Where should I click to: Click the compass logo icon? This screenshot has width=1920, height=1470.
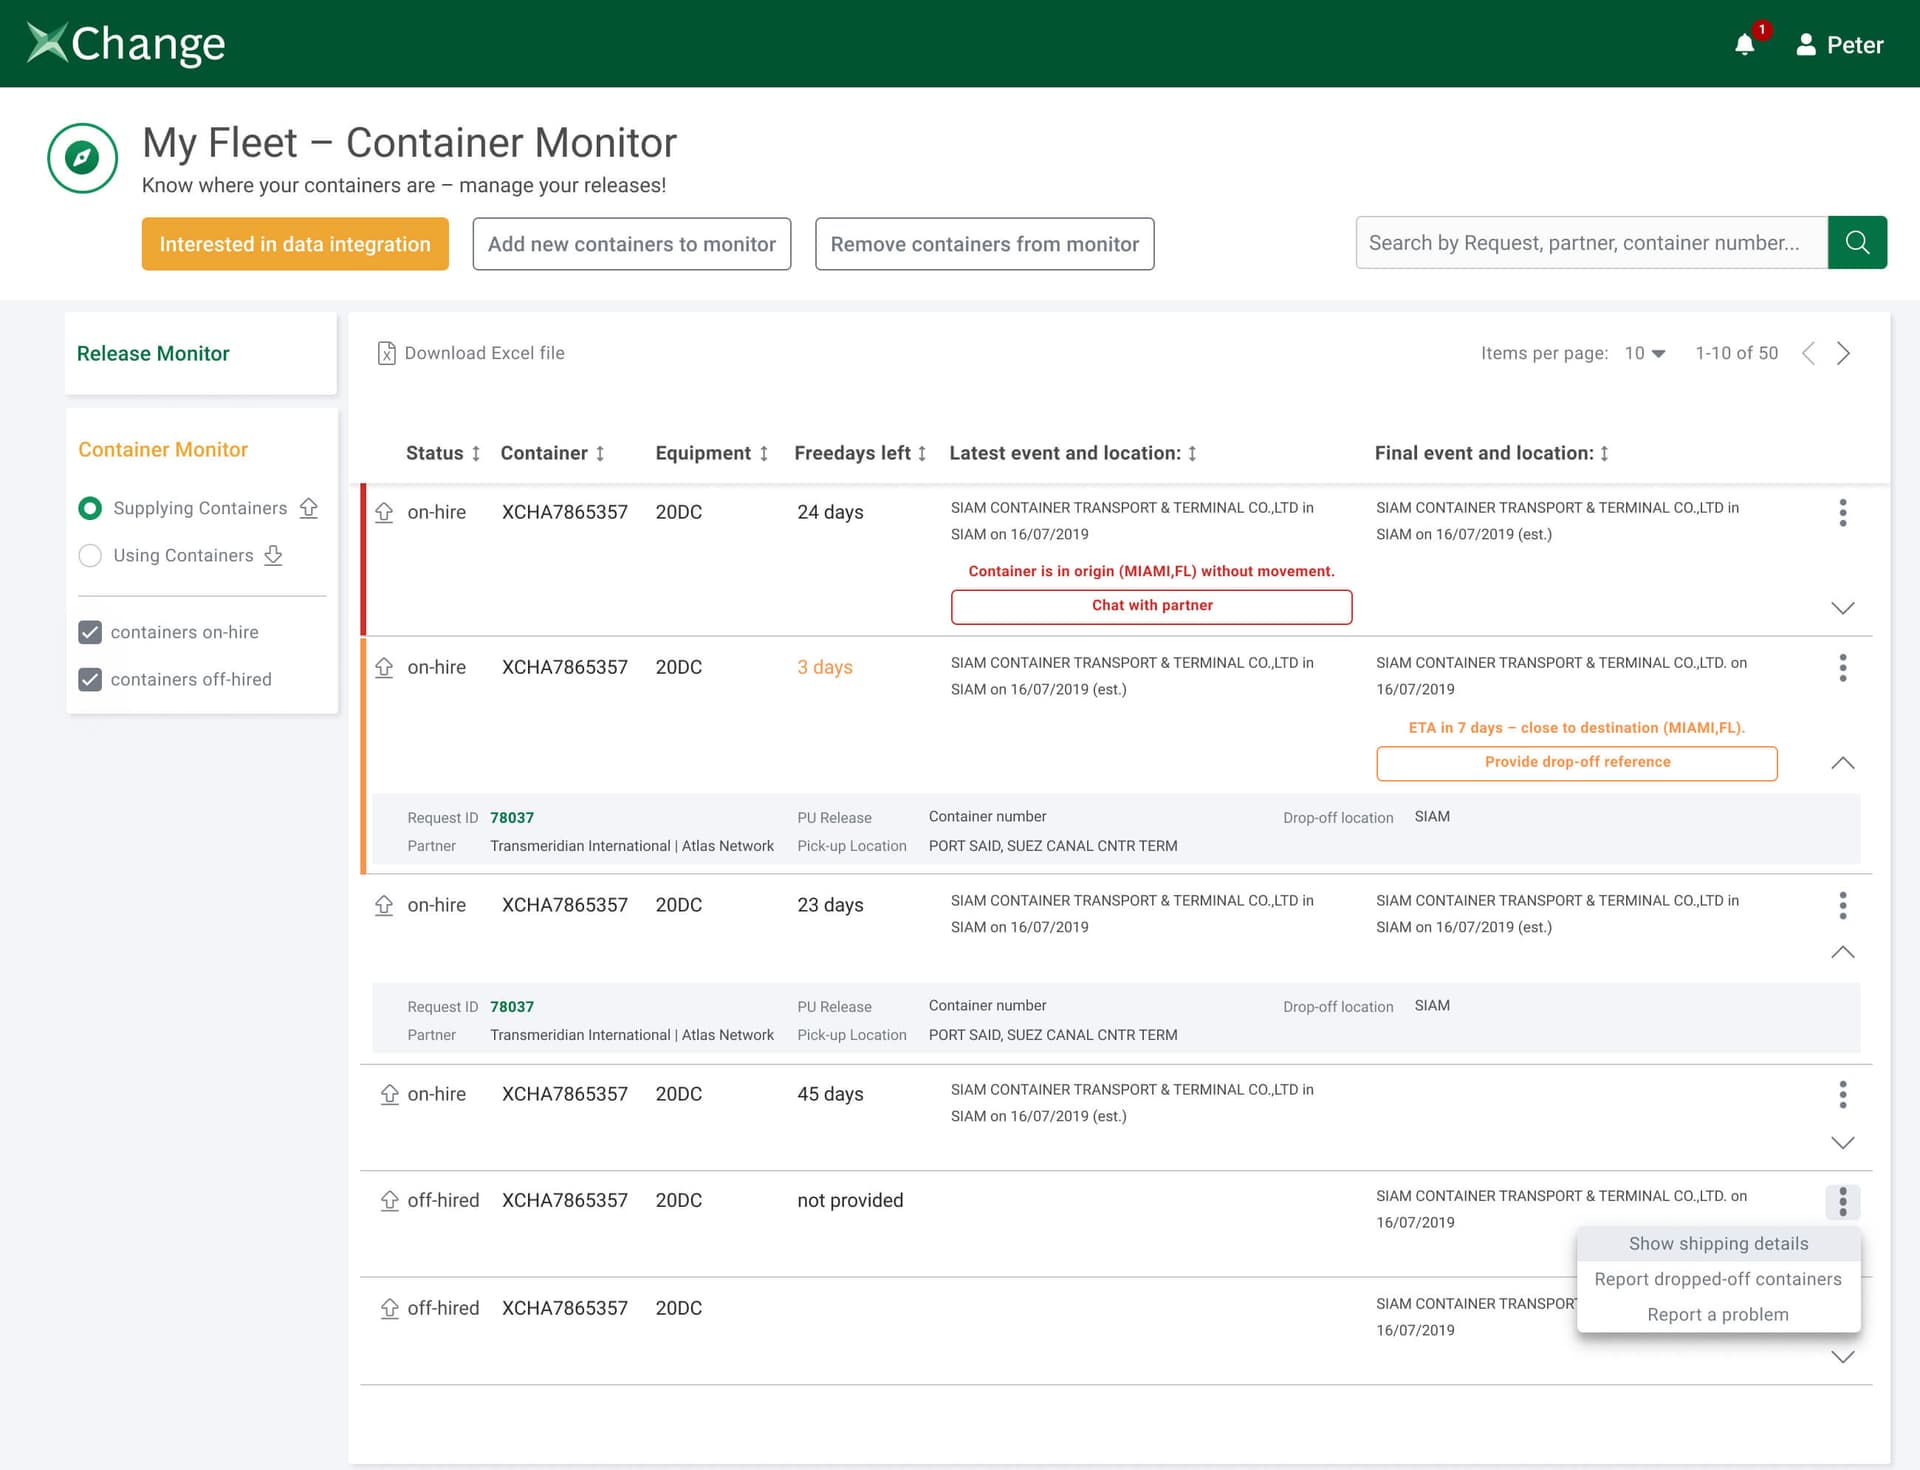(x=82, y=157)
